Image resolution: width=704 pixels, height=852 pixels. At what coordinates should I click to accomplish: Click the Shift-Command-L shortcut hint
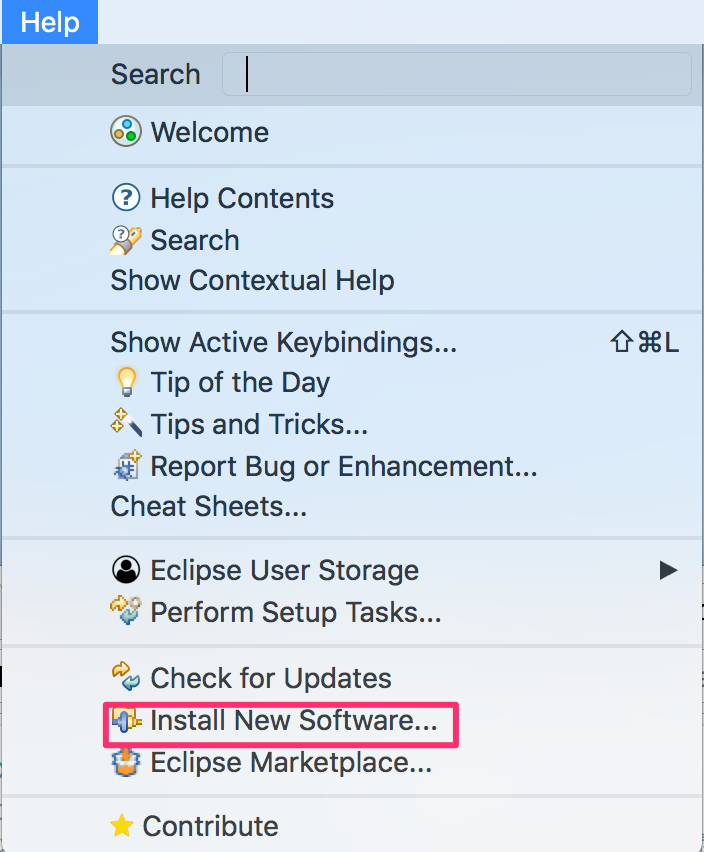[644, 342]
